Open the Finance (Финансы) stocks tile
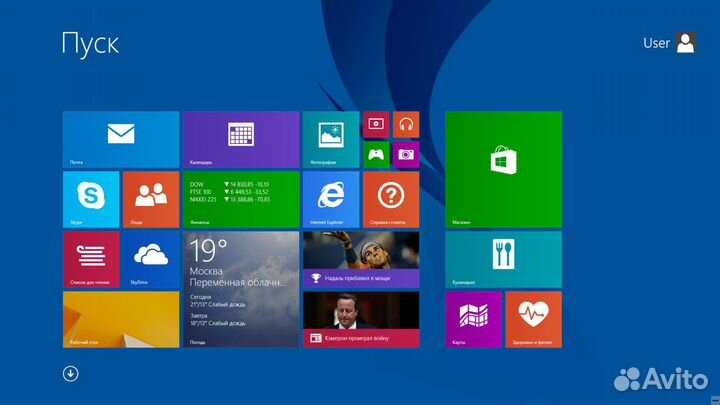 pos(241,200)
